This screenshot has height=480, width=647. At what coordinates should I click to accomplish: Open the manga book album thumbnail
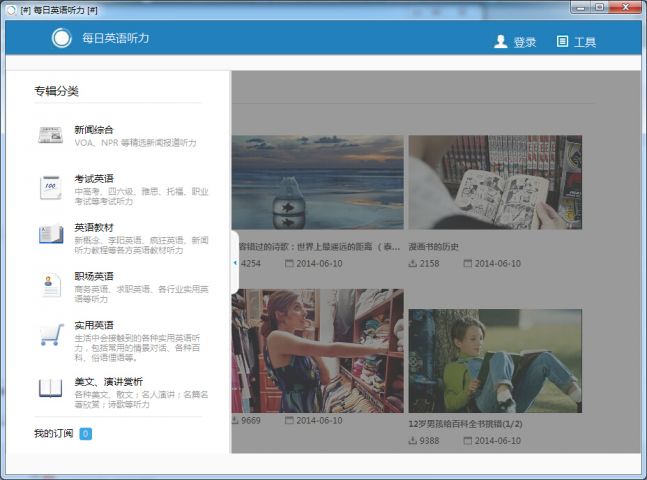(x=495, y=182)
